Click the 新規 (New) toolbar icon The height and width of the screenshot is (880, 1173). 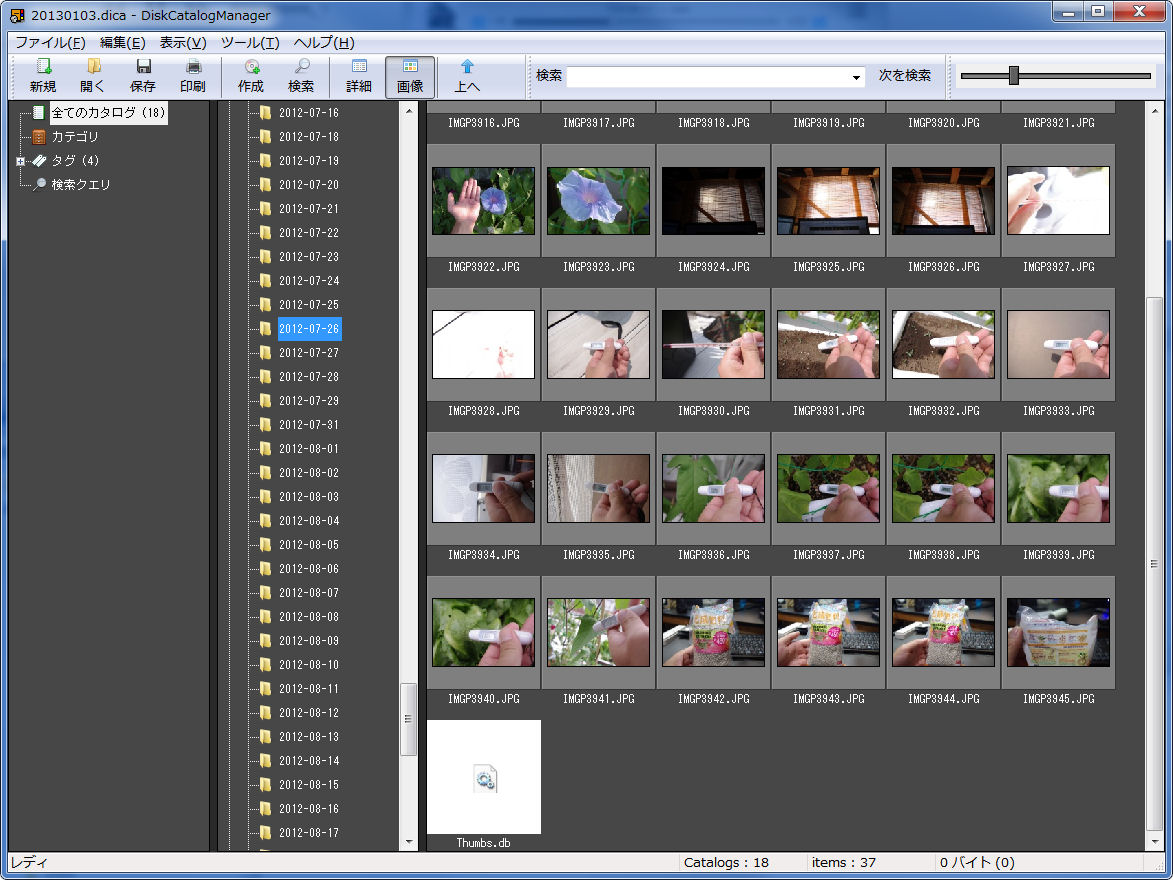(x=43, y=67)
